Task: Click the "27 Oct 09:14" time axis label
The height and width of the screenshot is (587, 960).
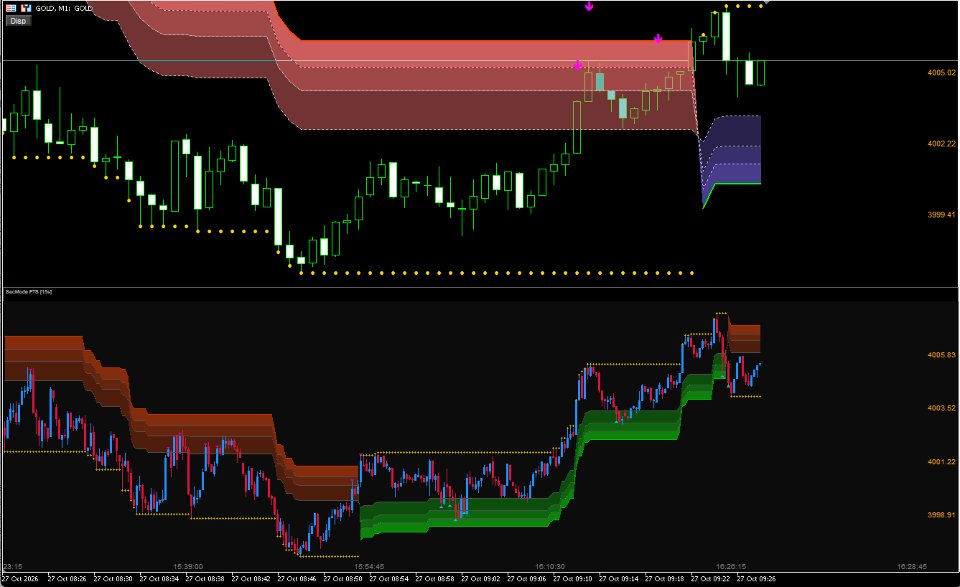Action: coord(618,578)
